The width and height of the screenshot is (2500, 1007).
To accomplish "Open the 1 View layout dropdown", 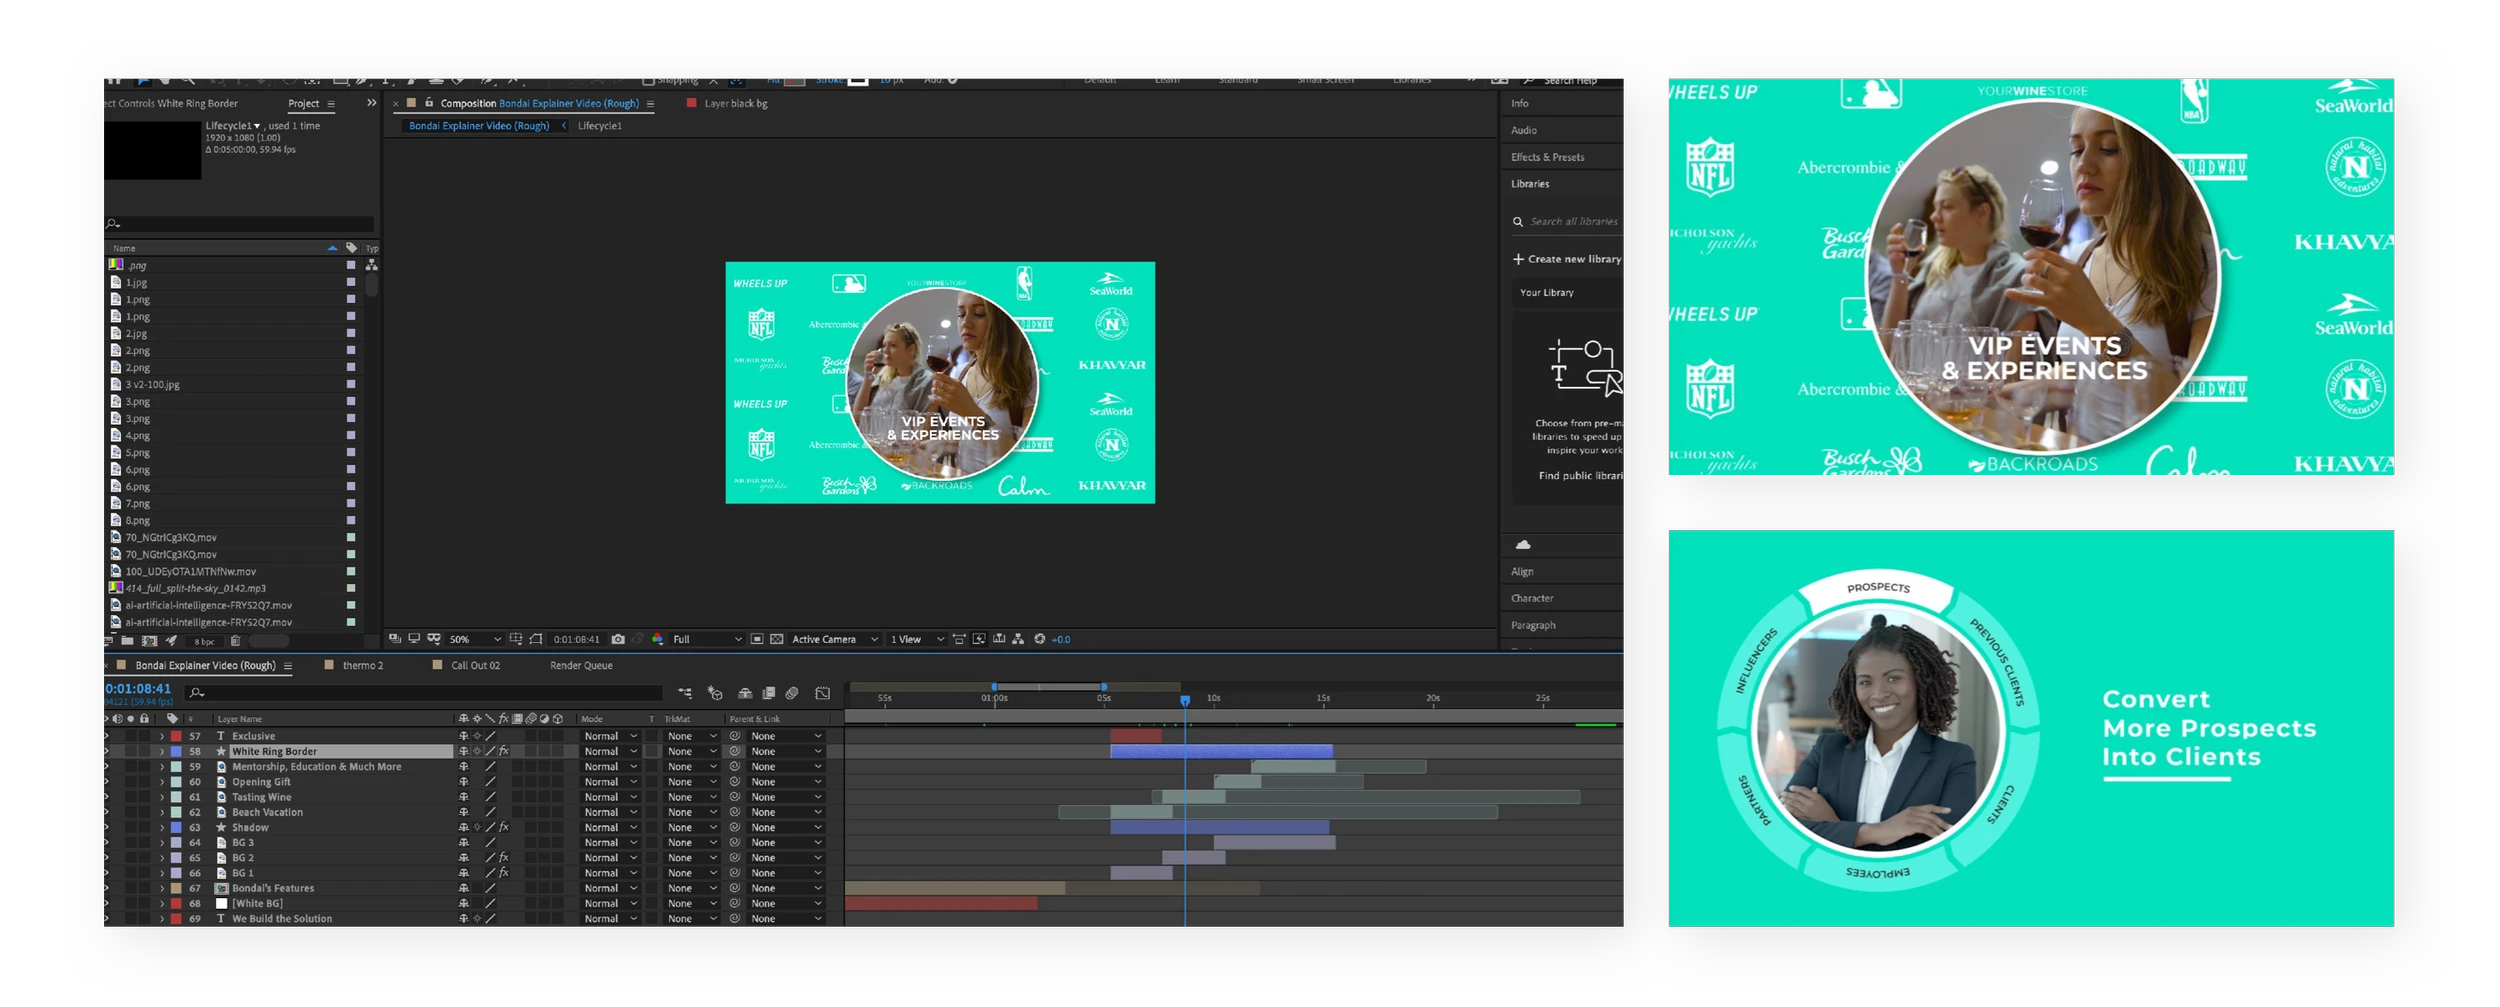I will (916, 639).
